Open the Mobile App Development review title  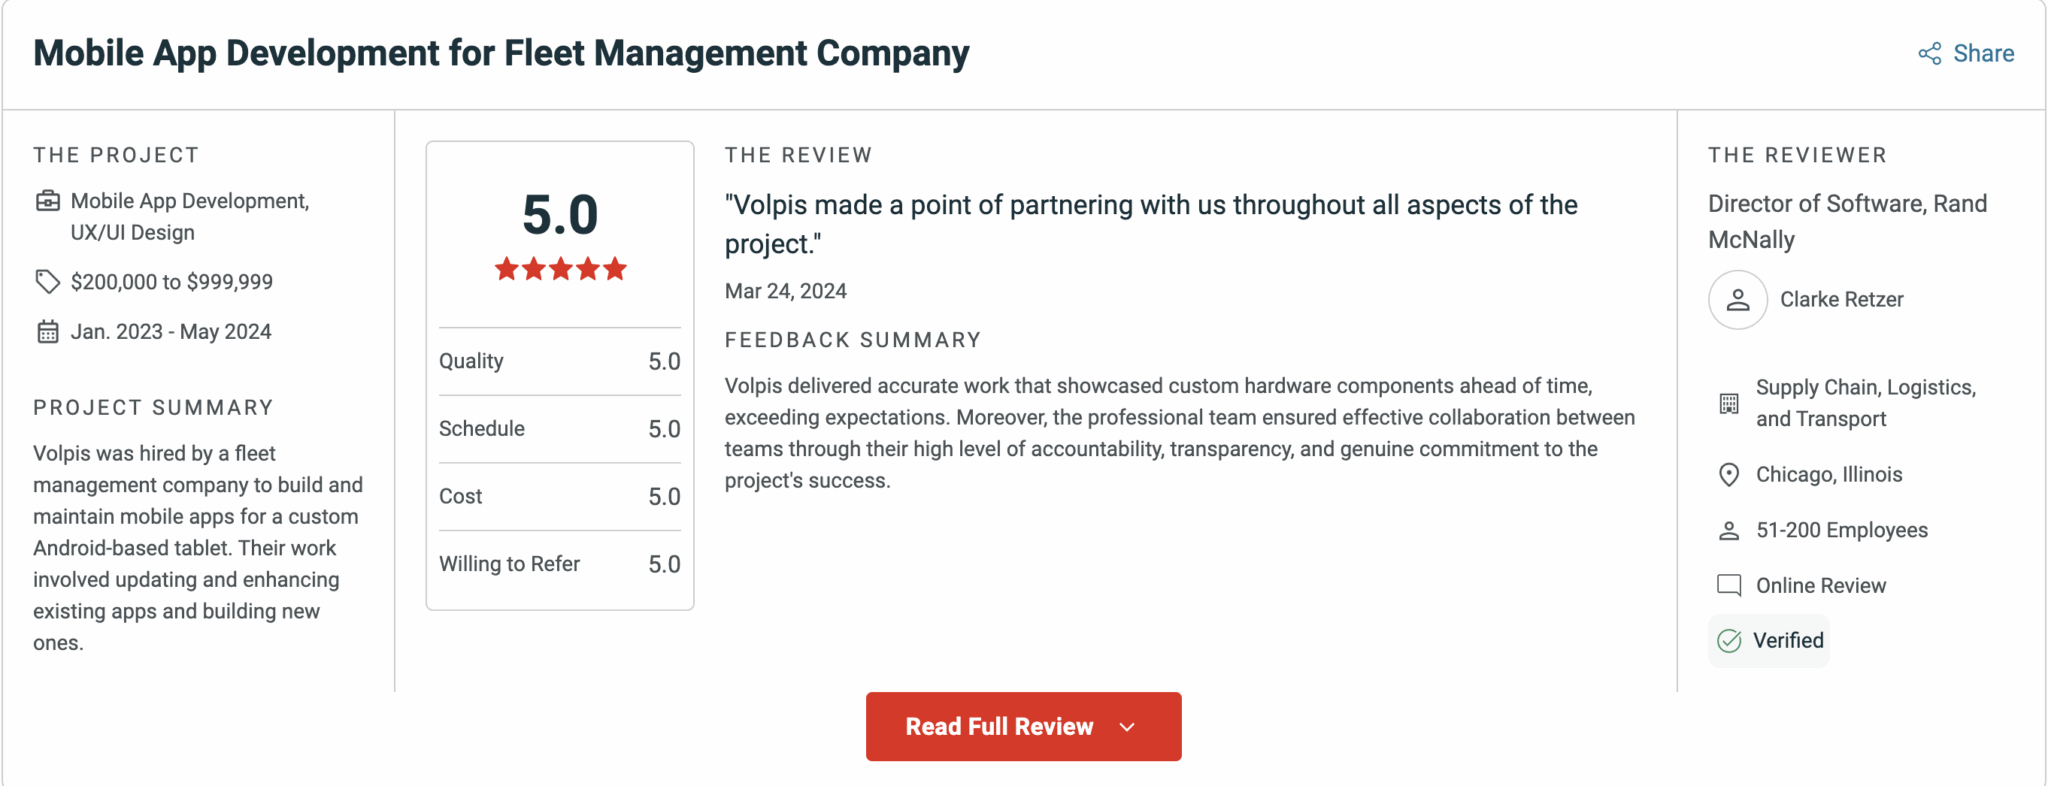(501, 53)
